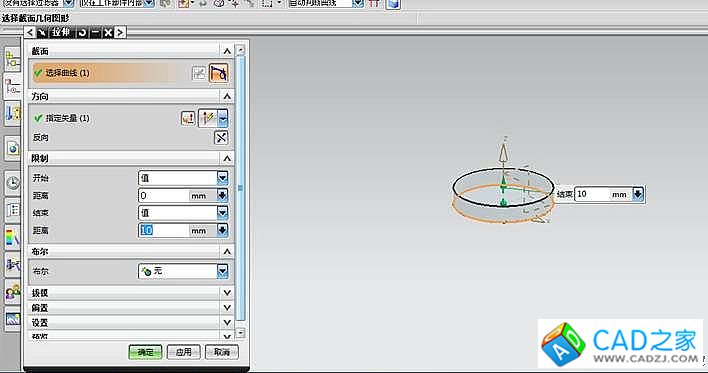Open the Part Navigator sidebar tab
Viewport: 708px width, 373px height.
(x=12, y=113)
